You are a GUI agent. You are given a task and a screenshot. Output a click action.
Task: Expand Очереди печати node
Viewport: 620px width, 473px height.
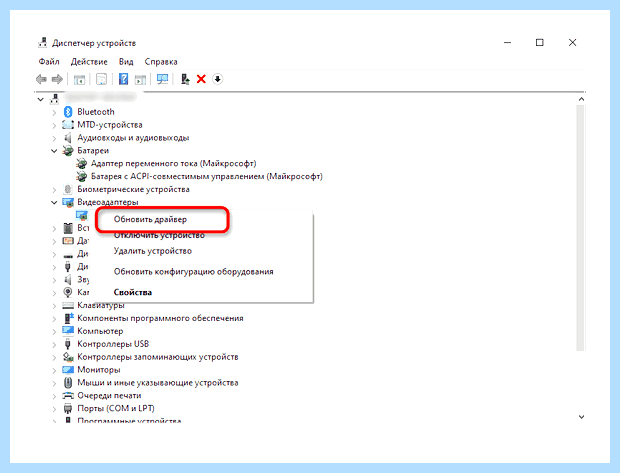54,396
